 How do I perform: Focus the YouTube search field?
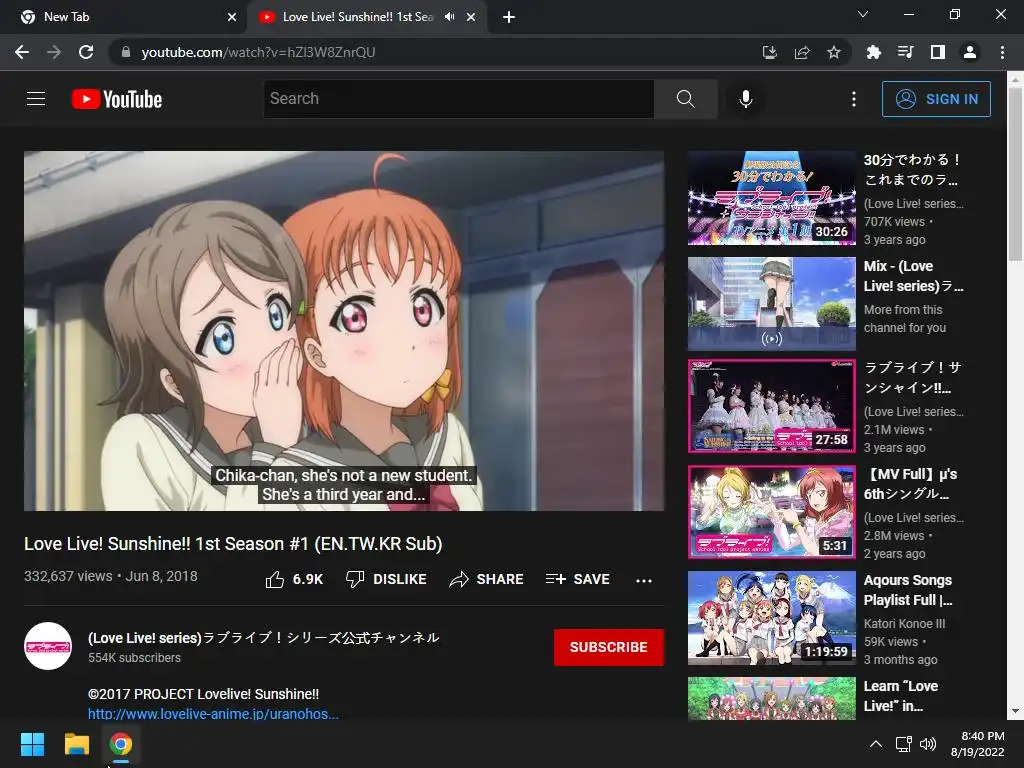[459, 99]
